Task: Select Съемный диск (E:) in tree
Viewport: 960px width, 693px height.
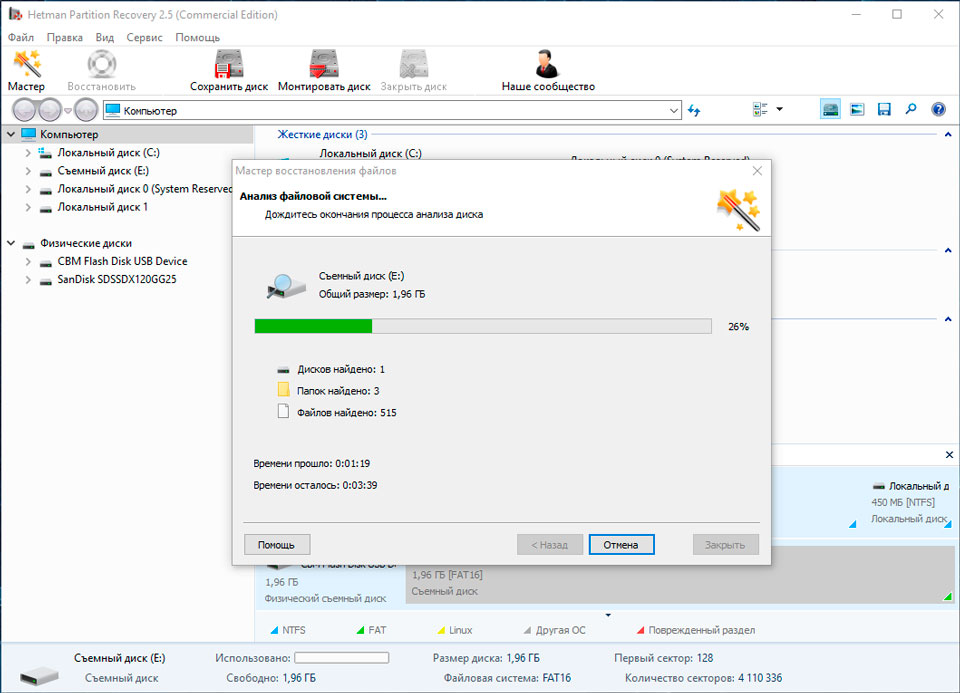Action: pos(103,171)
